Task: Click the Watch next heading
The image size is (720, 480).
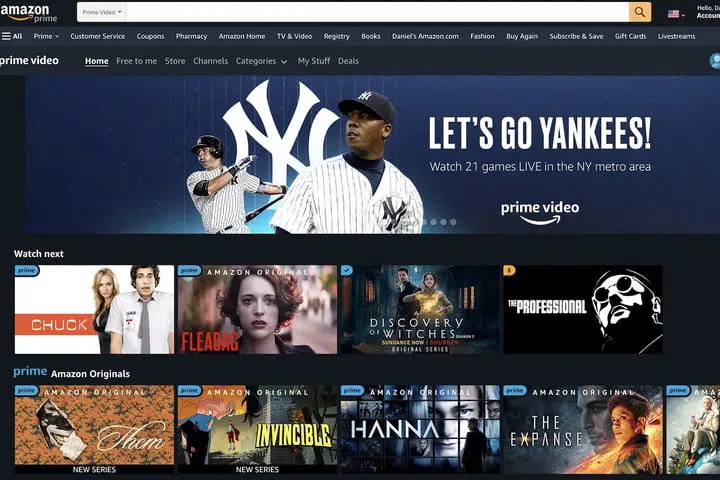Action: pos(39,254)
